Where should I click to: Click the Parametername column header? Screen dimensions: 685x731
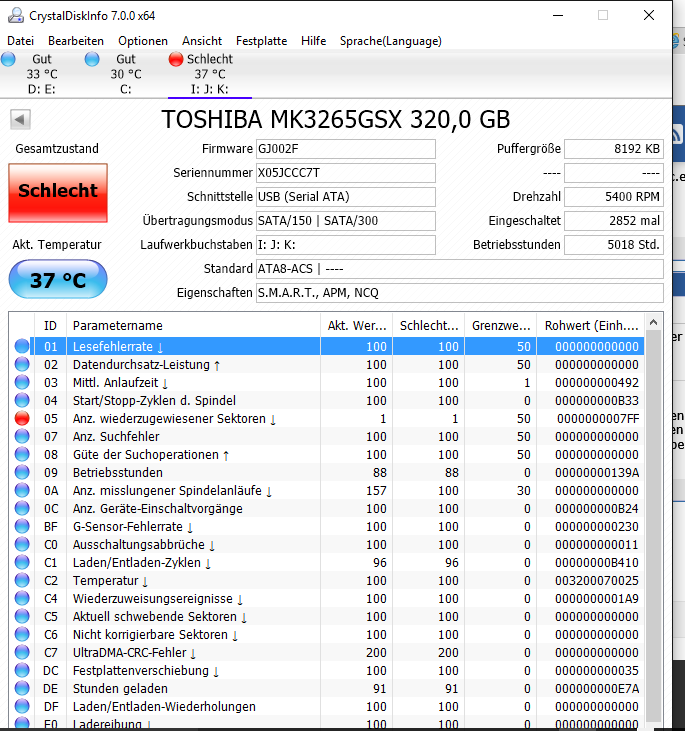[x=193, y=325]
